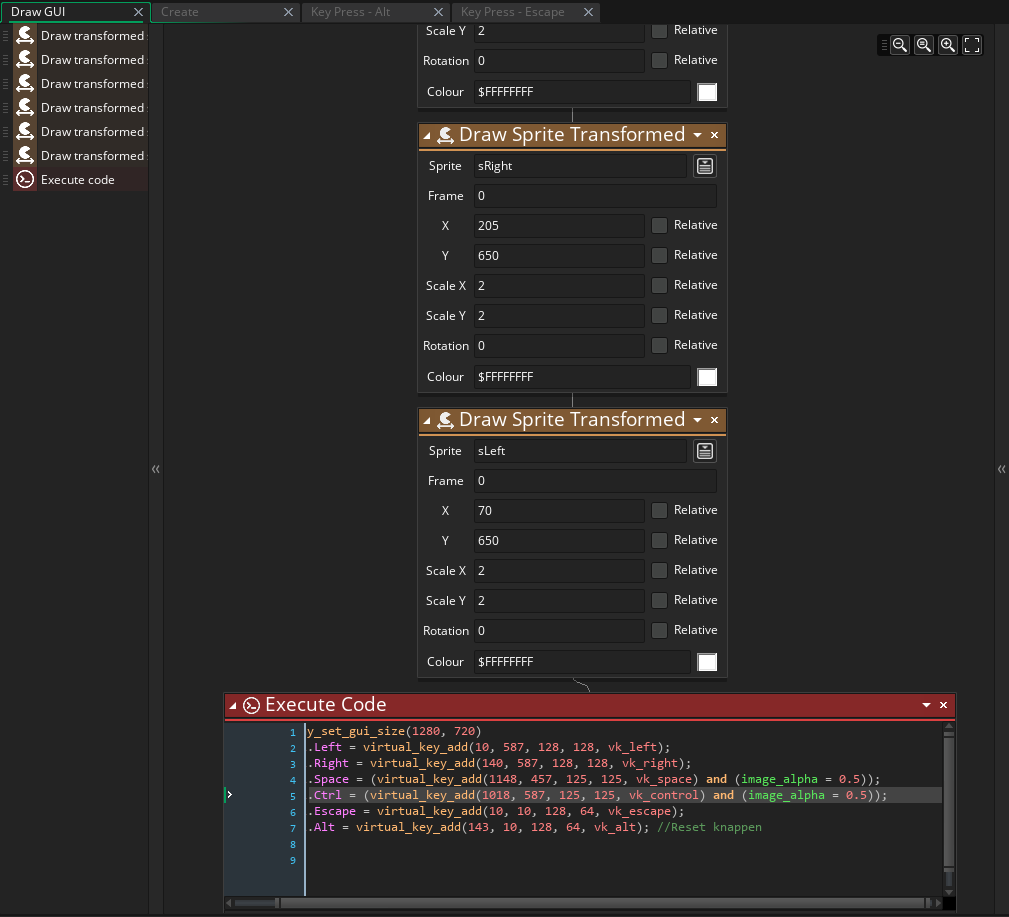Click code line with vk_escape

coord(496,811)
